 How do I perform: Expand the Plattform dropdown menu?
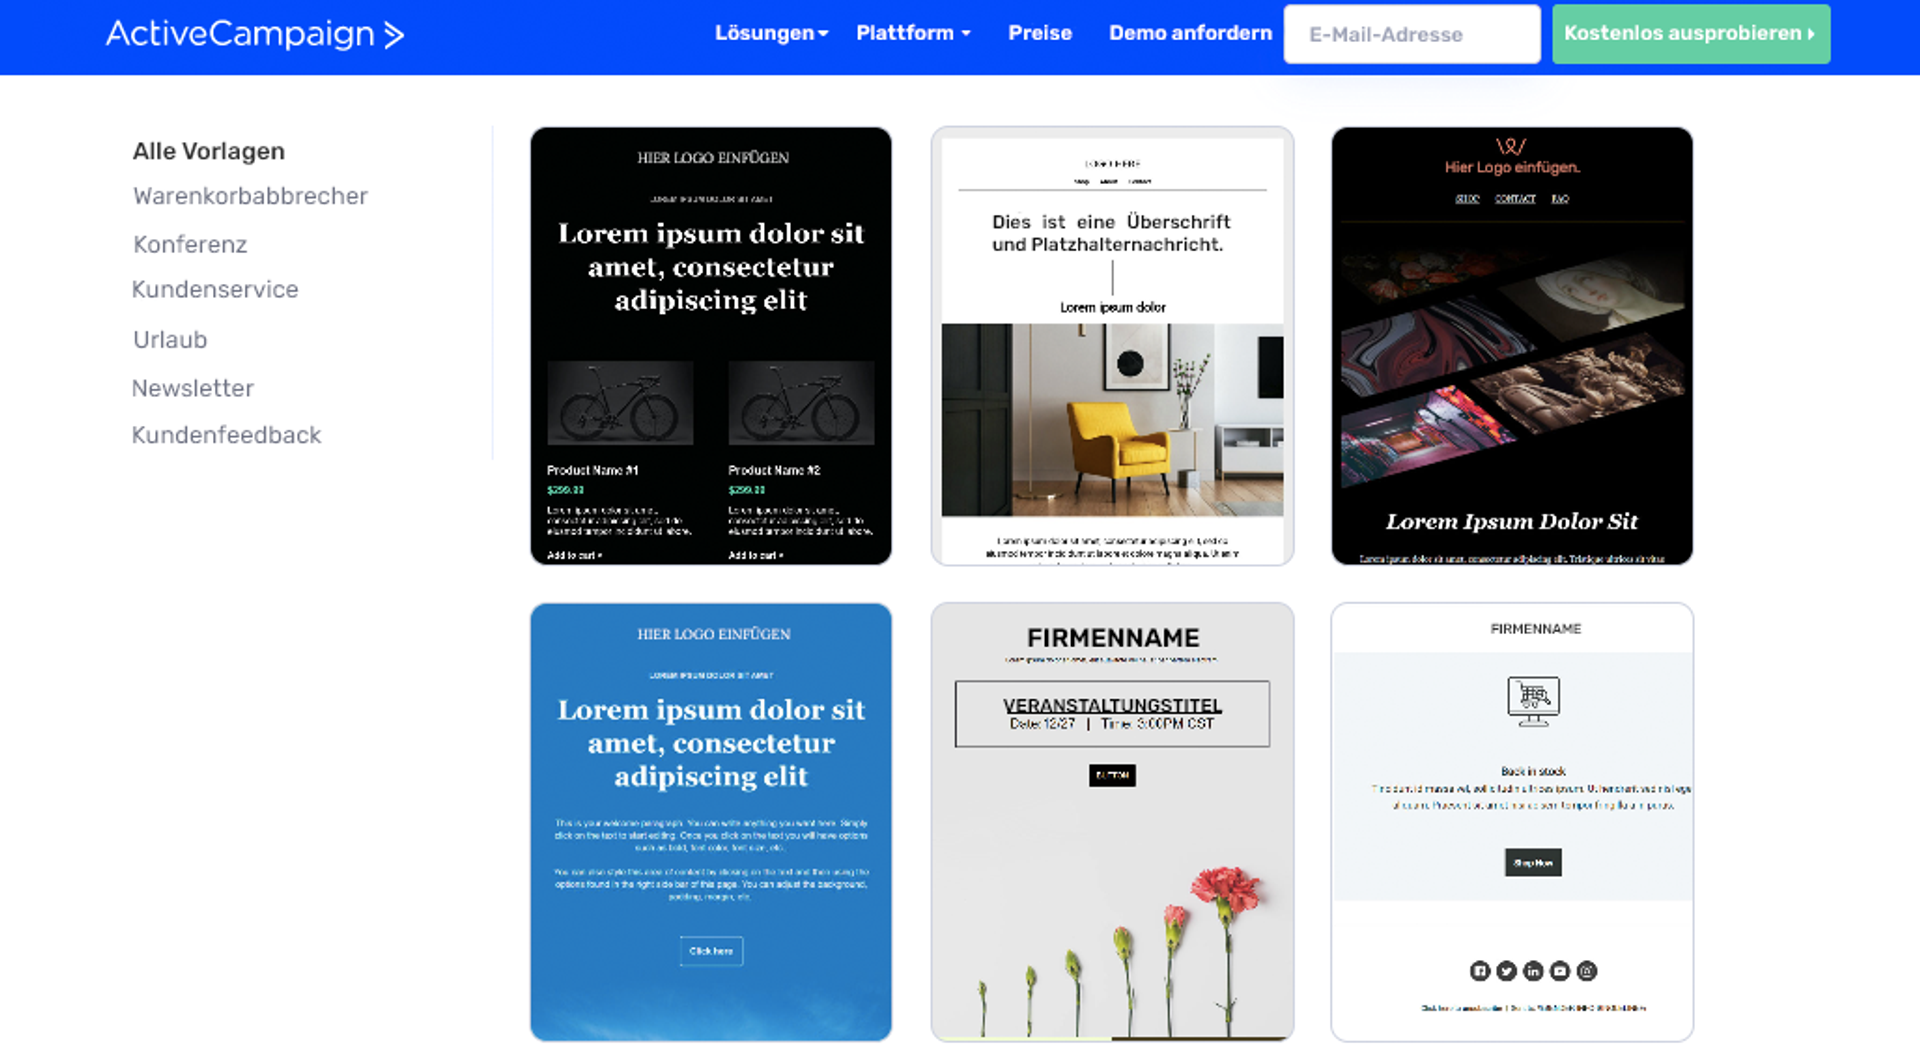pyautogui.click(x=912, y=33)
